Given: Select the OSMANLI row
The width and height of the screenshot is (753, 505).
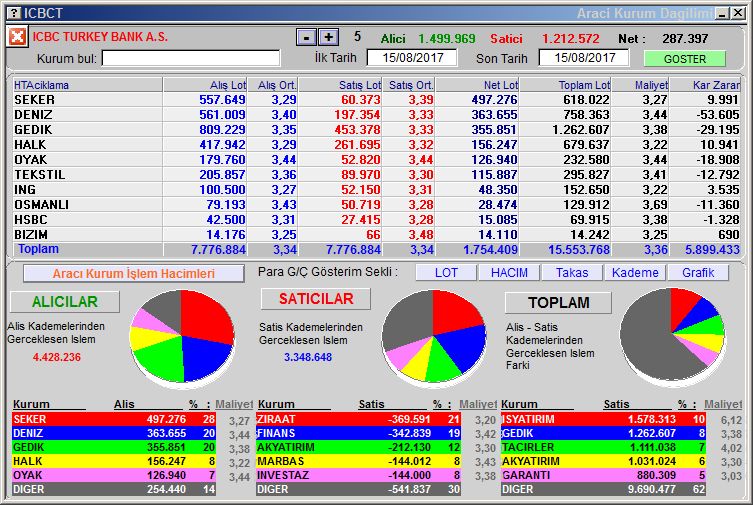Looking at the screenshot, I should coord(376,204).
